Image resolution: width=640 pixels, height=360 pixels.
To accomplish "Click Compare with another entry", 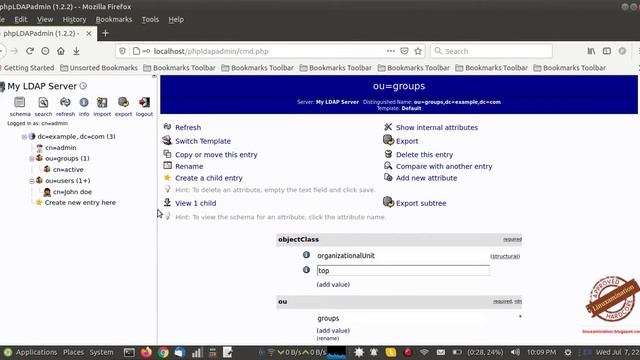I will point(444,167).
